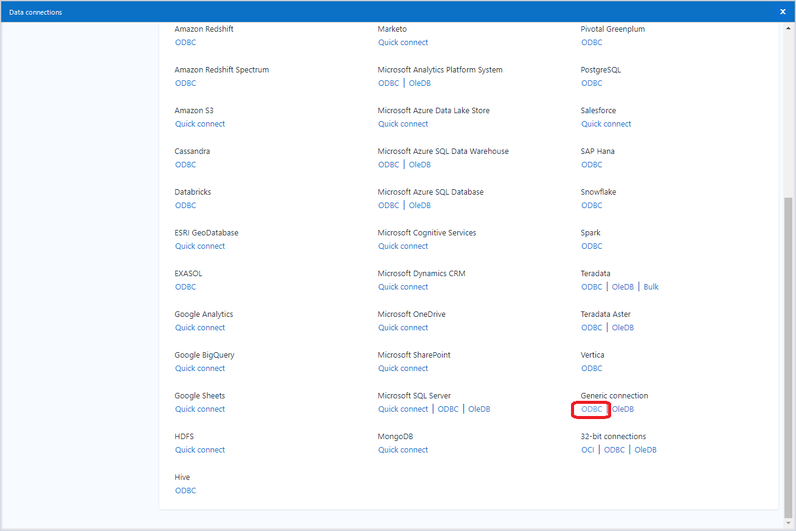Open ODBC link under EXASOL
The height and width of the screenshot is (531, 796).
185,287
